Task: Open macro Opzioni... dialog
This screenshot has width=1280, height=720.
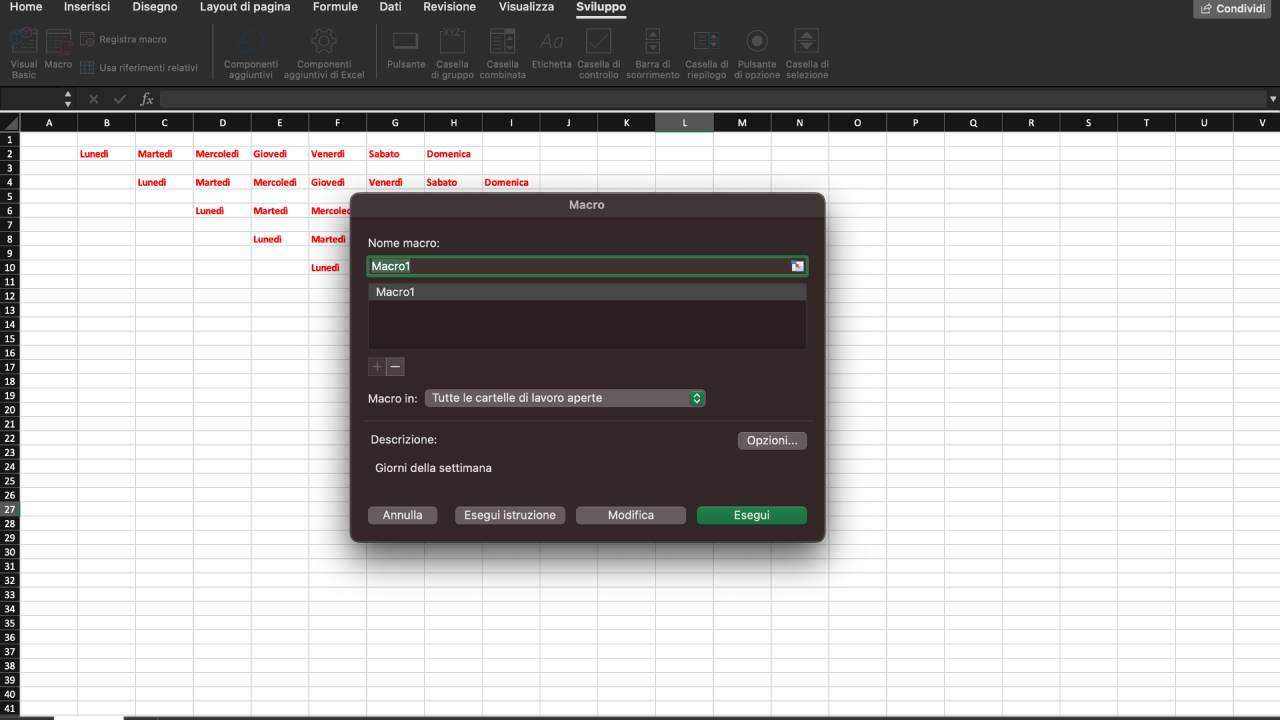Action: tap(772, 440)
